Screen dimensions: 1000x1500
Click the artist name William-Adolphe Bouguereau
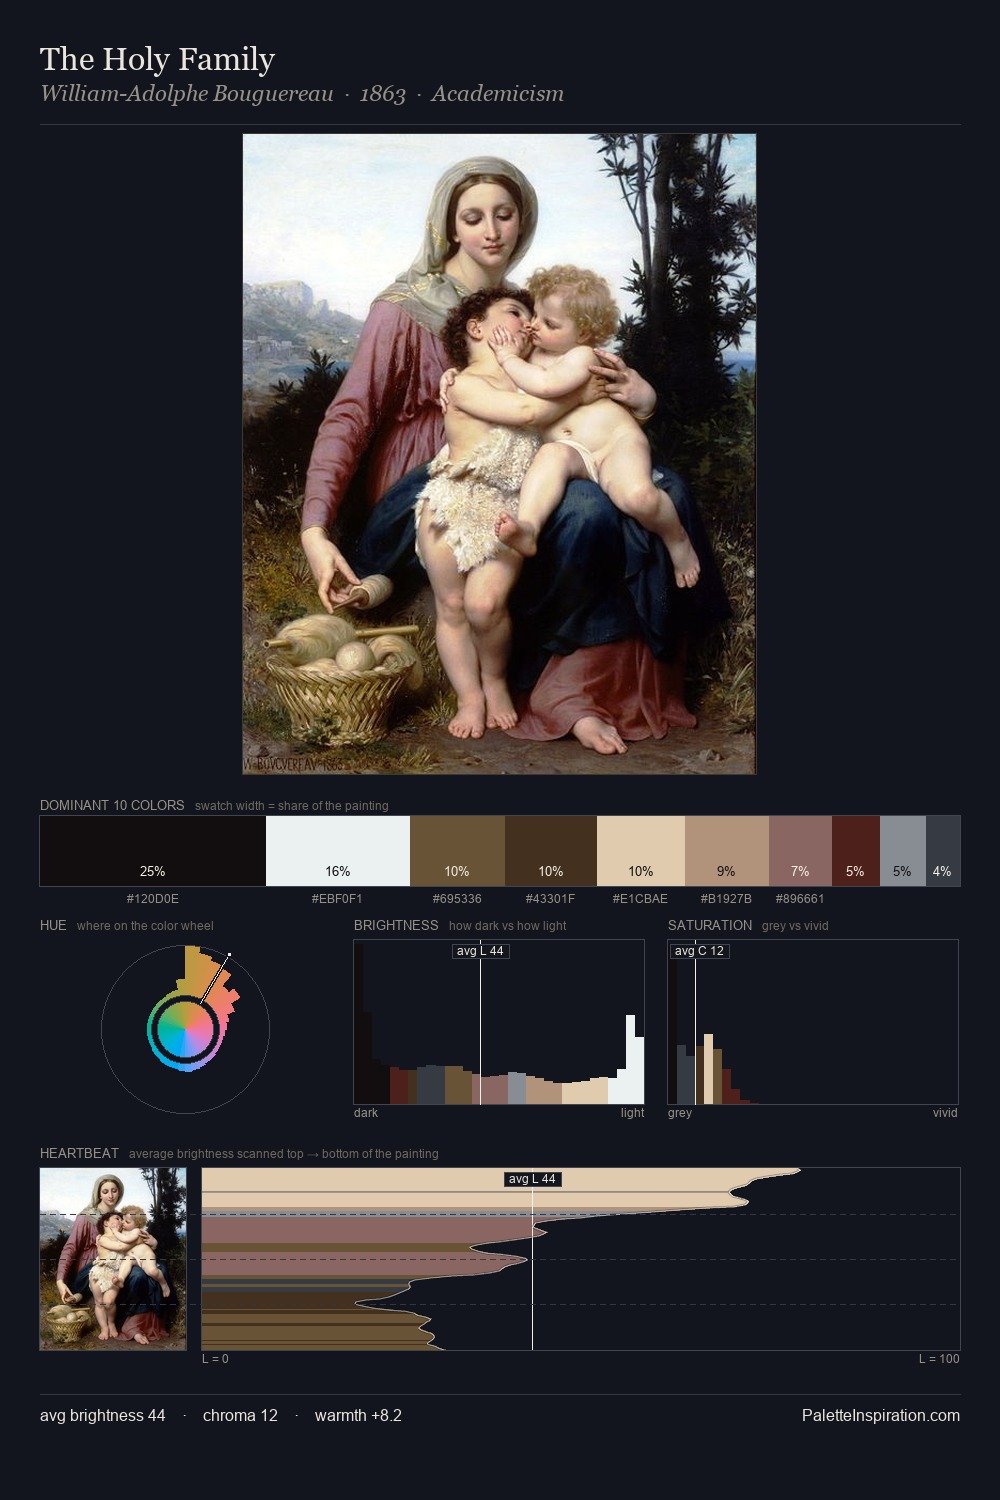(x=186, y=94)
